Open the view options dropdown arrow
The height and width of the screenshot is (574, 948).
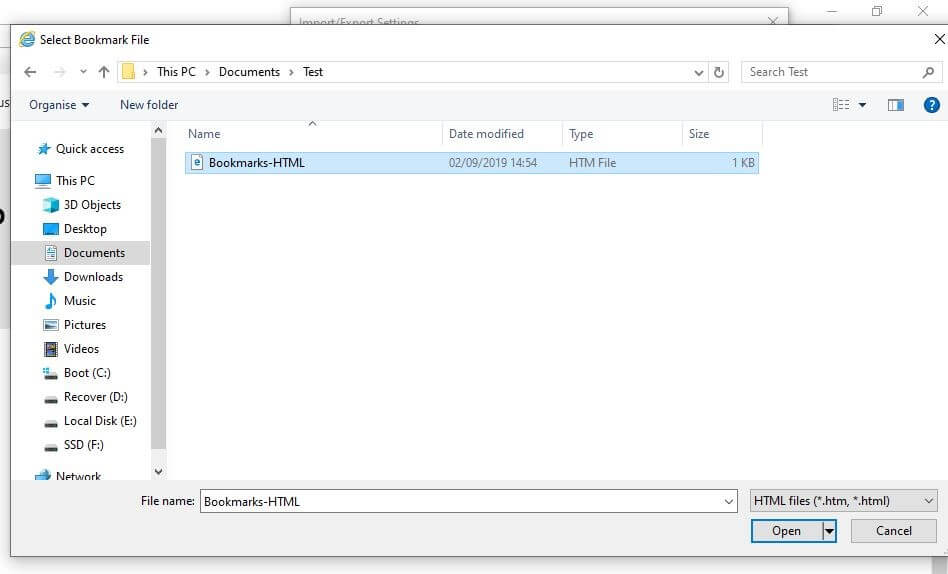tap(862, 105)
